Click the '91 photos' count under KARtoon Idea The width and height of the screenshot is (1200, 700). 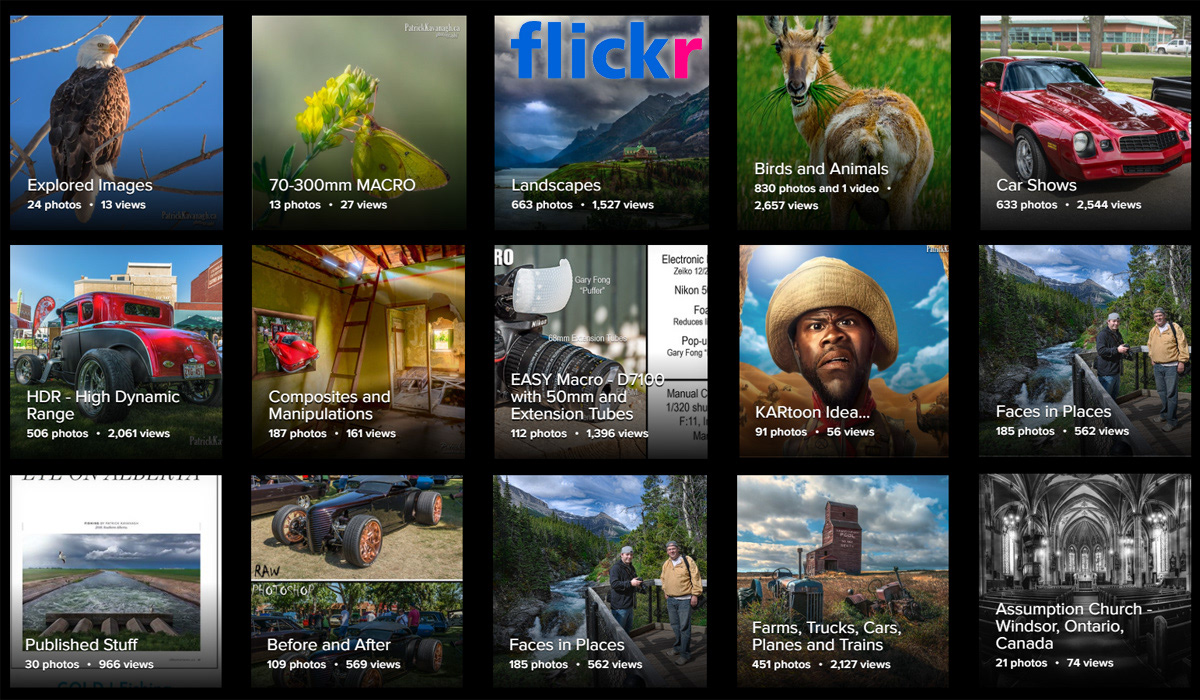(x=781, y=432)
